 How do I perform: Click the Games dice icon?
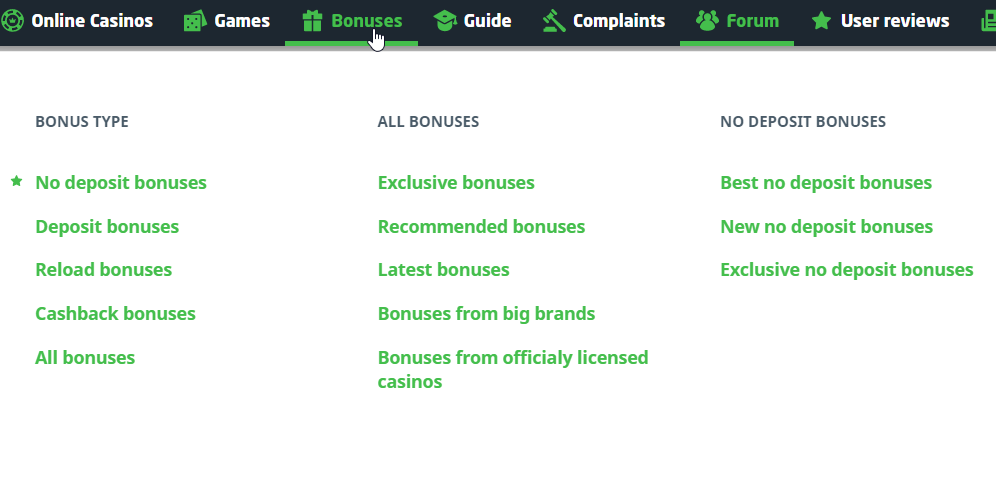195,21
